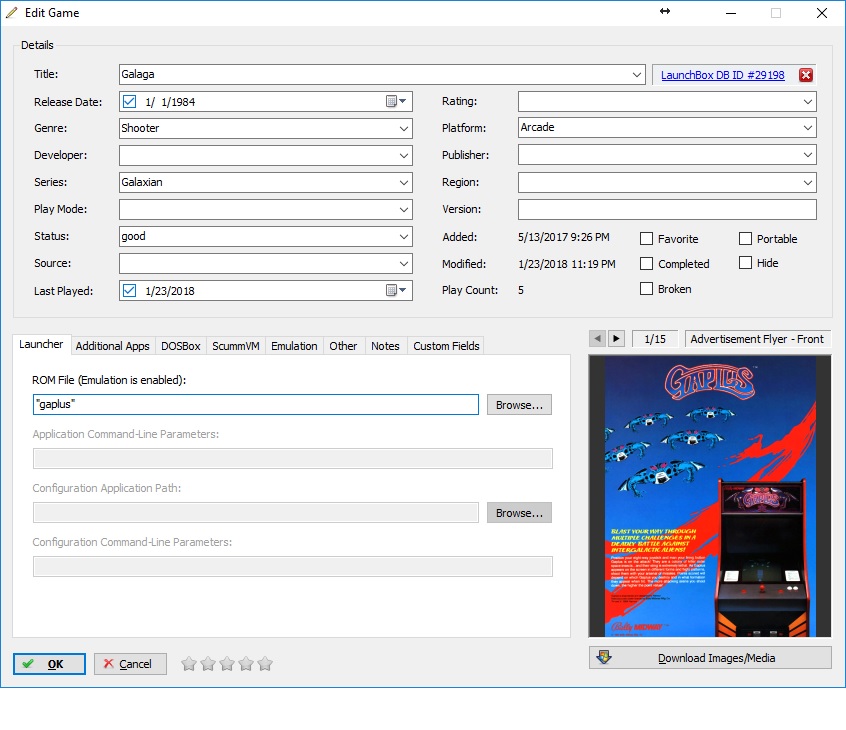
Task: Mark game as Broken
Action: coord(646,289)
